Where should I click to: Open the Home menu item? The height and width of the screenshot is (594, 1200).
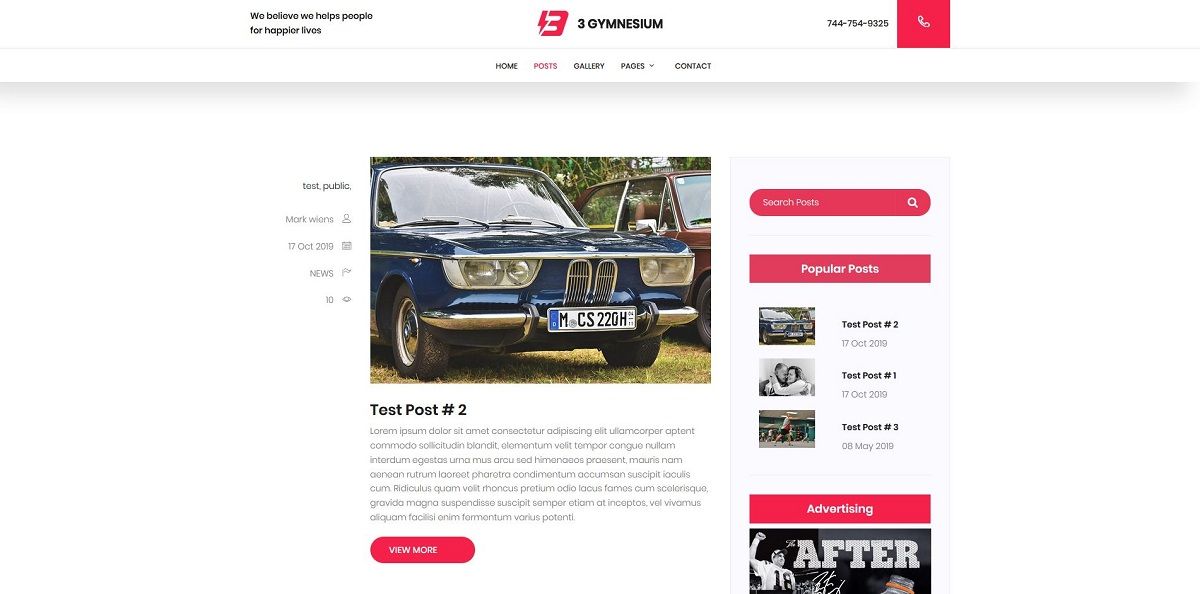tap(506, 66)
